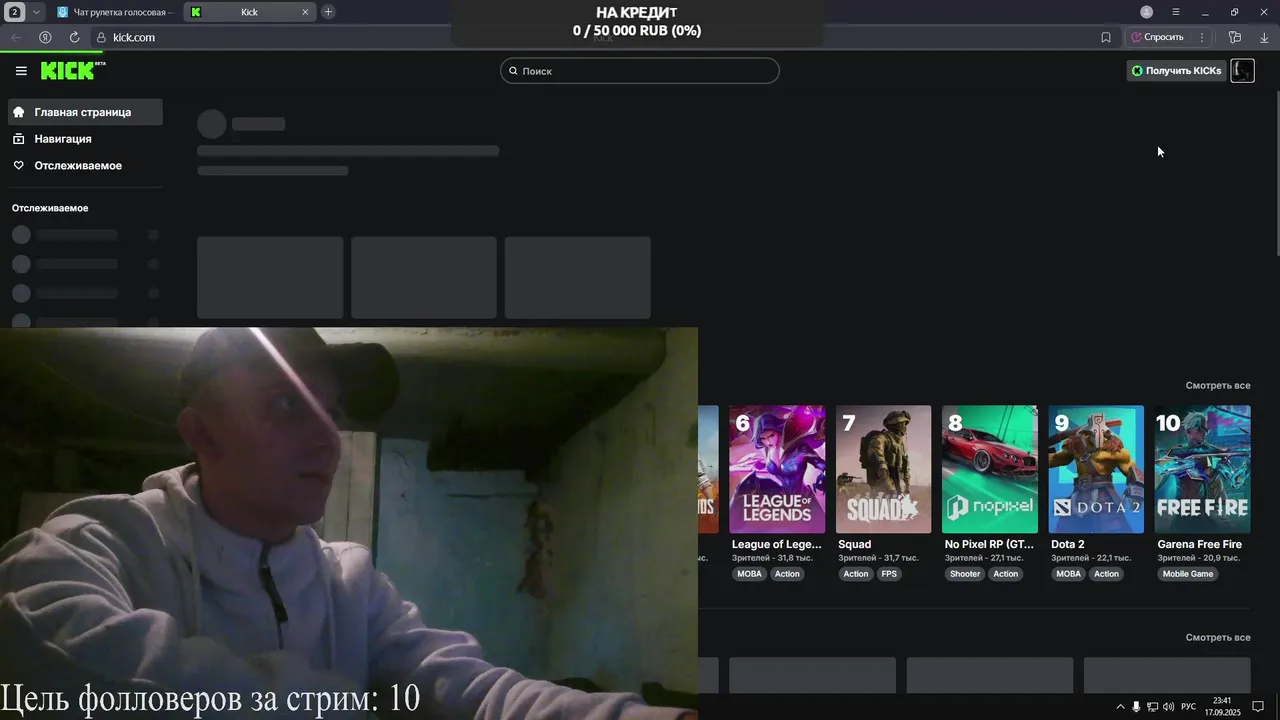The width and height of the screenshot is (1280, 720).
Task: Click the search magnifier icon
Action: coord(513,71)
